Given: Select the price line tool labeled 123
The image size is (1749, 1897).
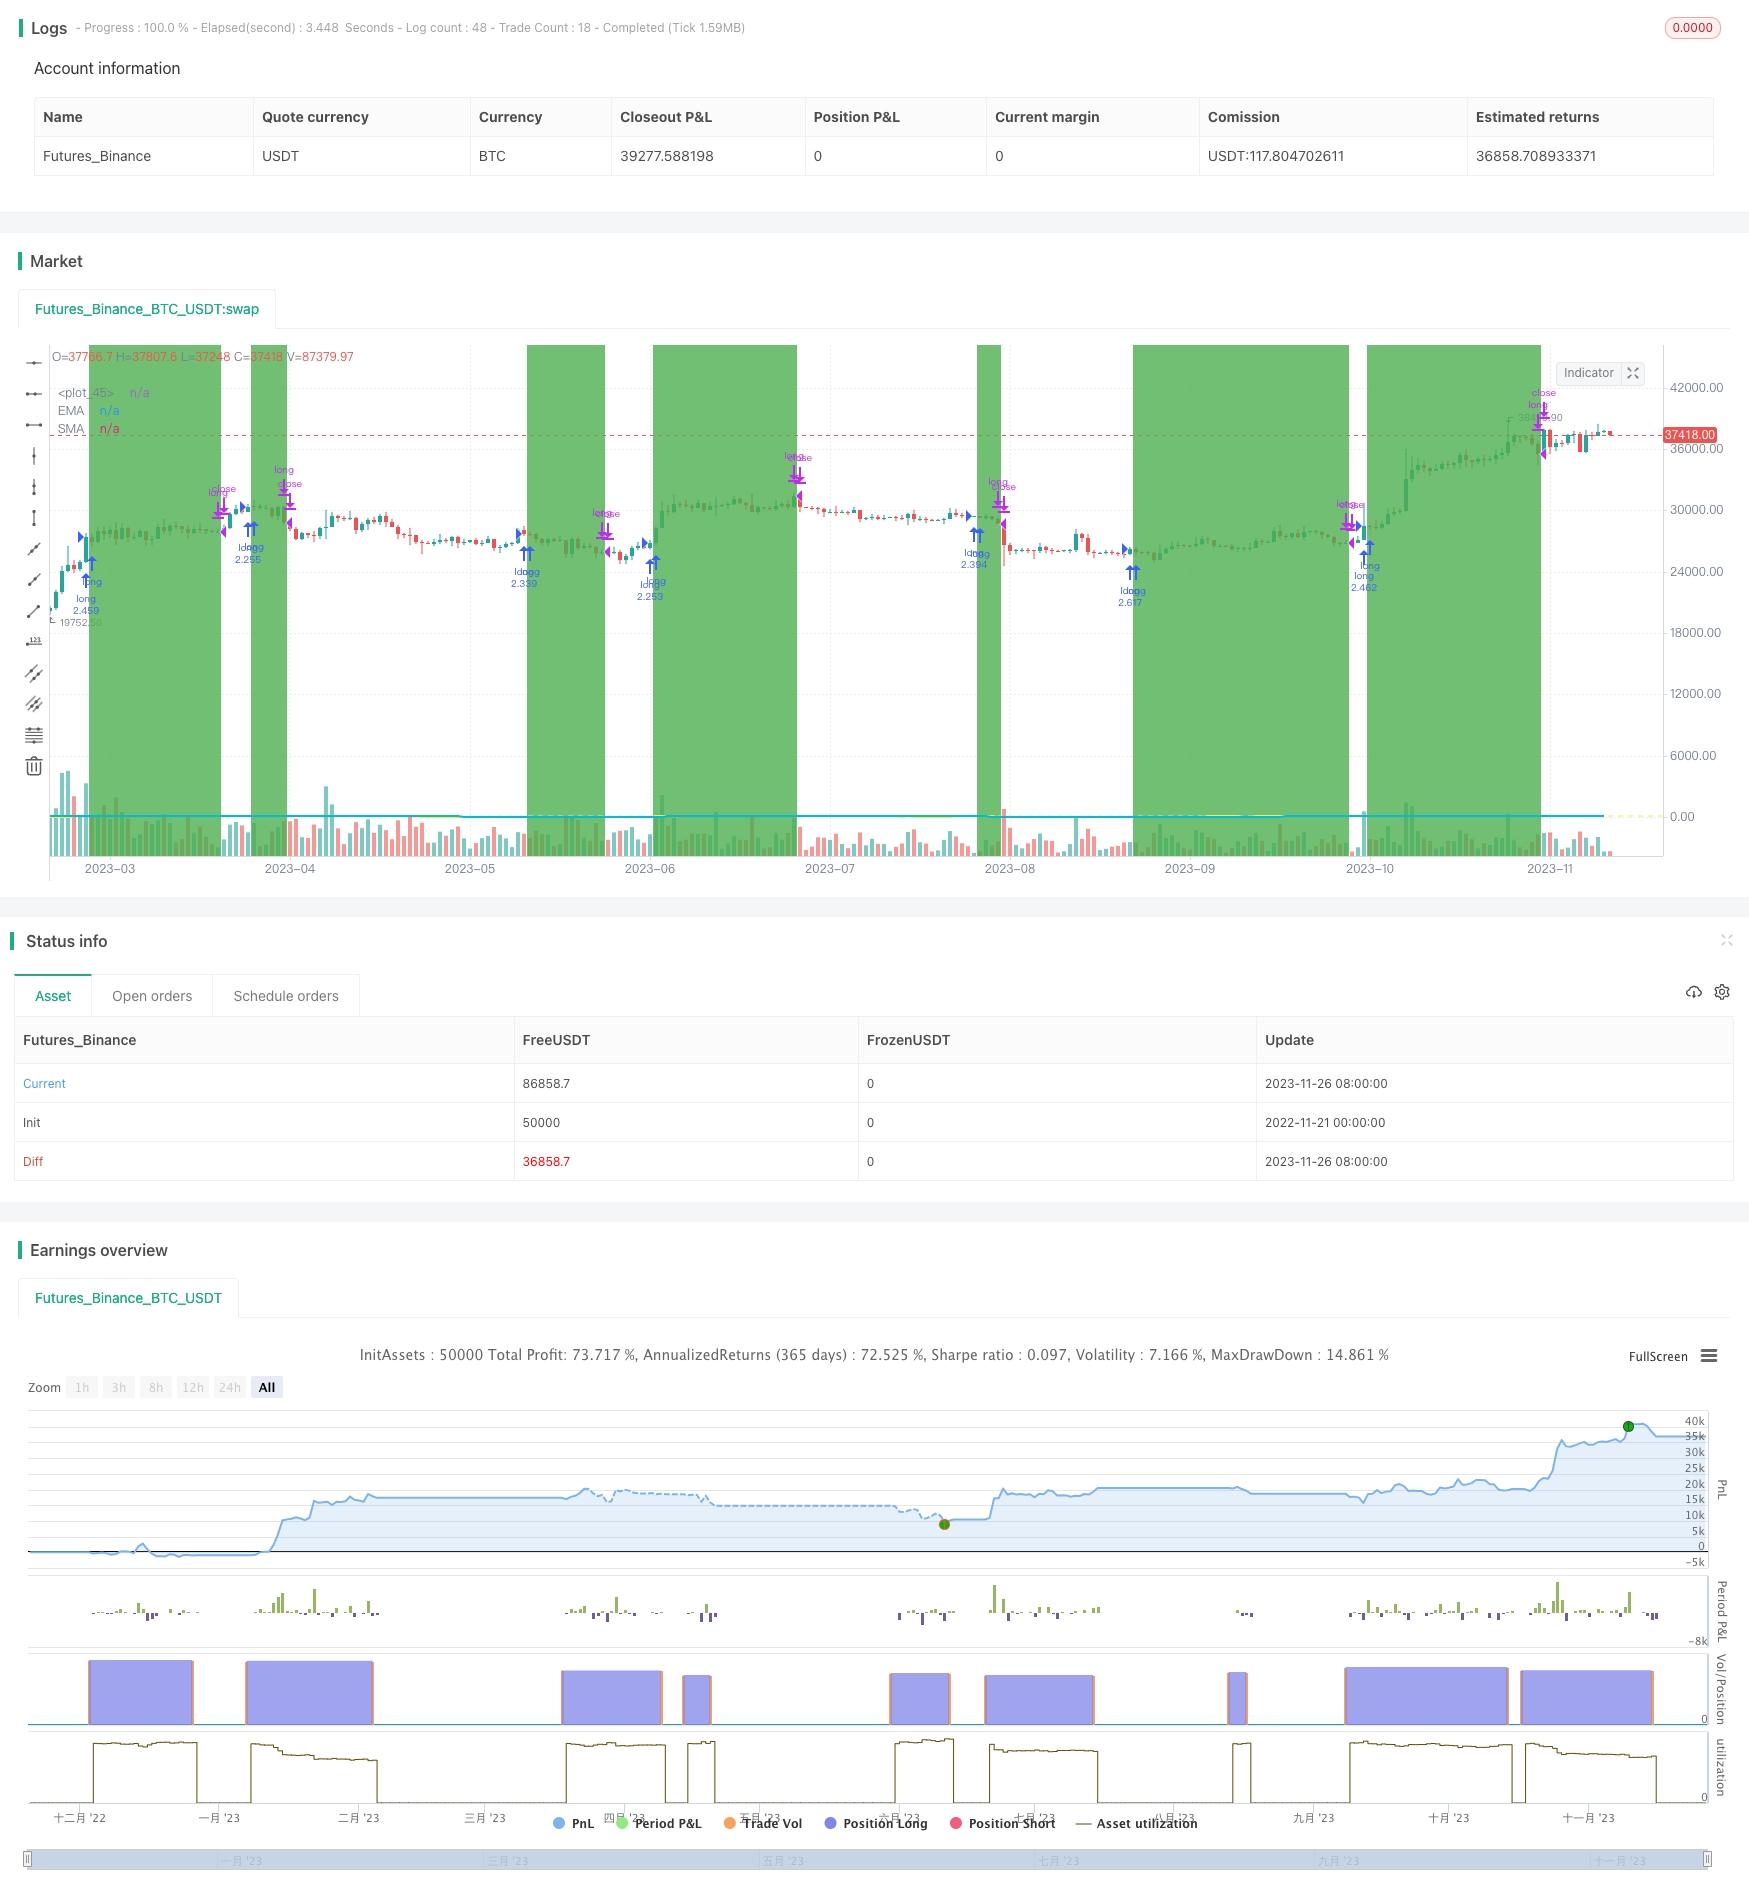Looking at the screenshot, I should 34,642.
